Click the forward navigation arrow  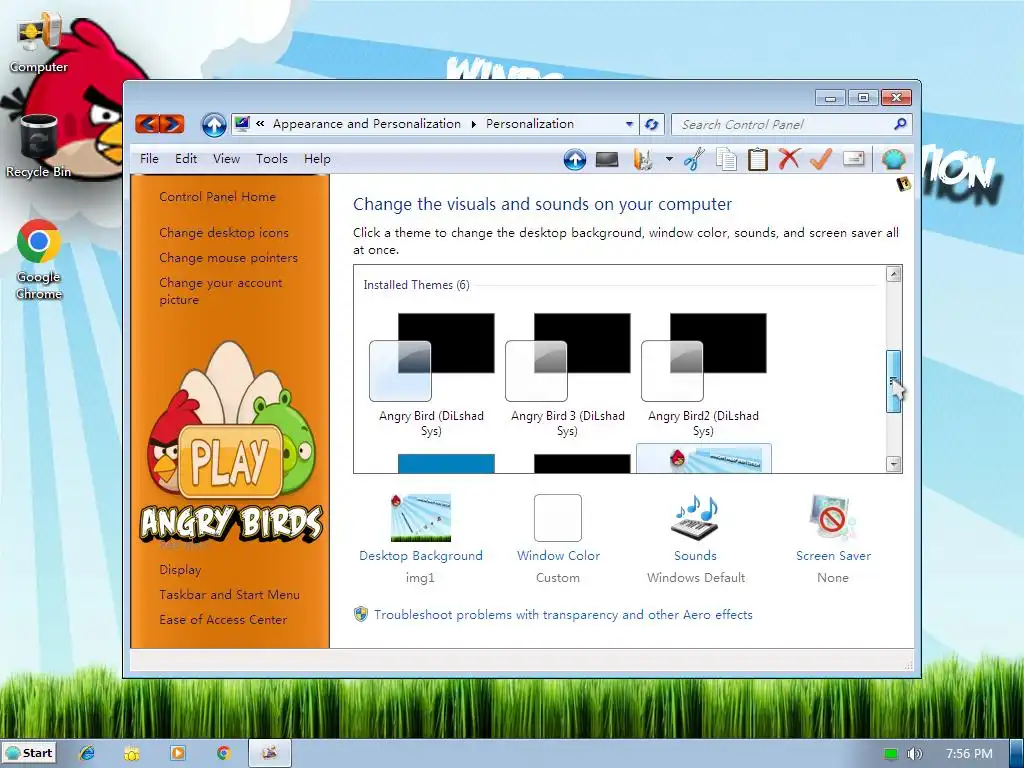pyautogui.click(x=172, y=123)
